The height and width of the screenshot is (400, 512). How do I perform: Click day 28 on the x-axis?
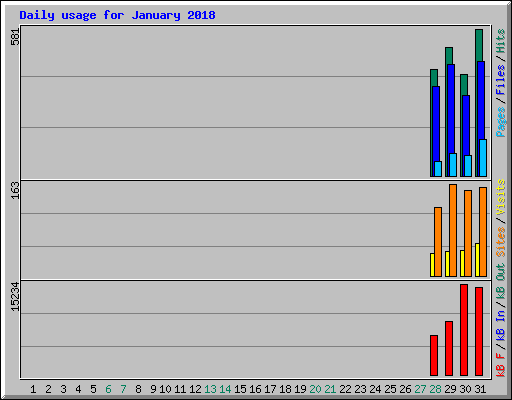435,389
